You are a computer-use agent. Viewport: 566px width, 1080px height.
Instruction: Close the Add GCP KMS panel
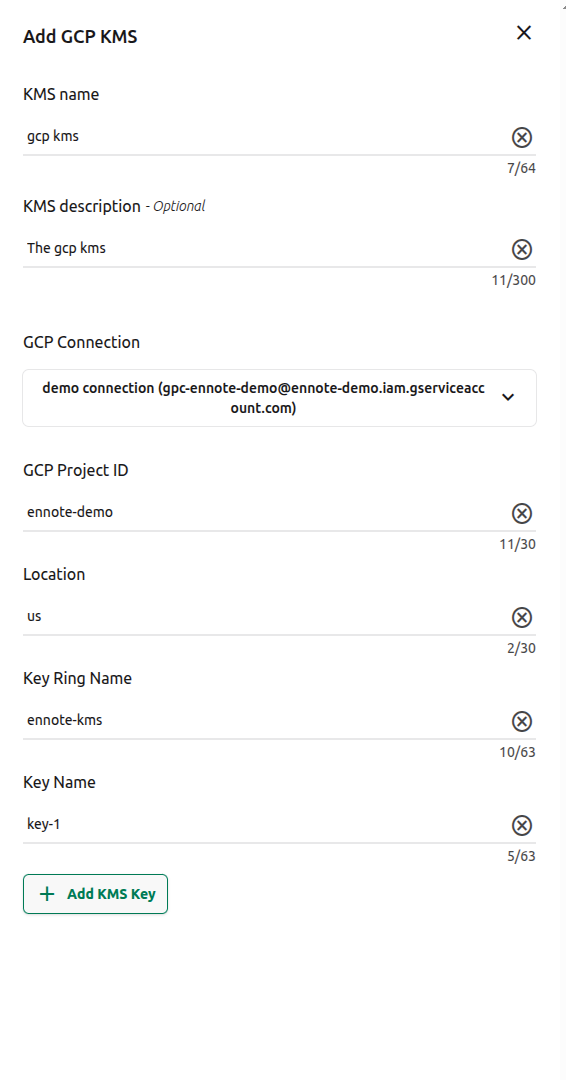click(x=524, y=33)
